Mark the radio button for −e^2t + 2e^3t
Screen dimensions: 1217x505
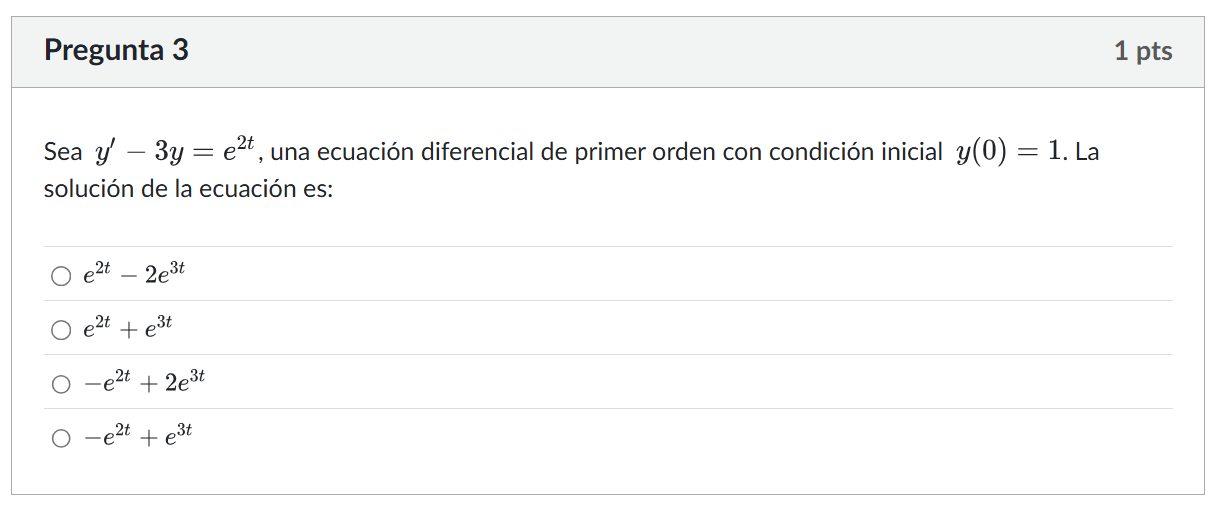click(x=62, y=383)
